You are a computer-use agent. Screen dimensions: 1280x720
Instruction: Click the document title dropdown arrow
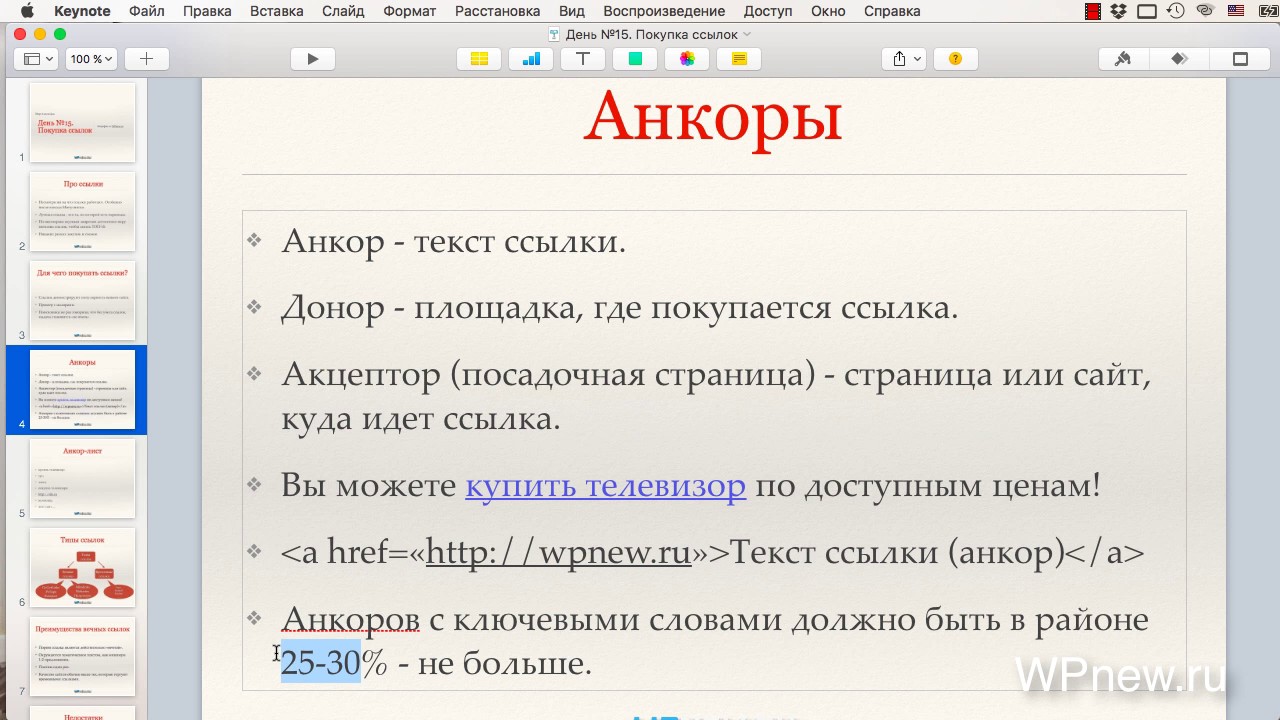[x=747, y=34]
